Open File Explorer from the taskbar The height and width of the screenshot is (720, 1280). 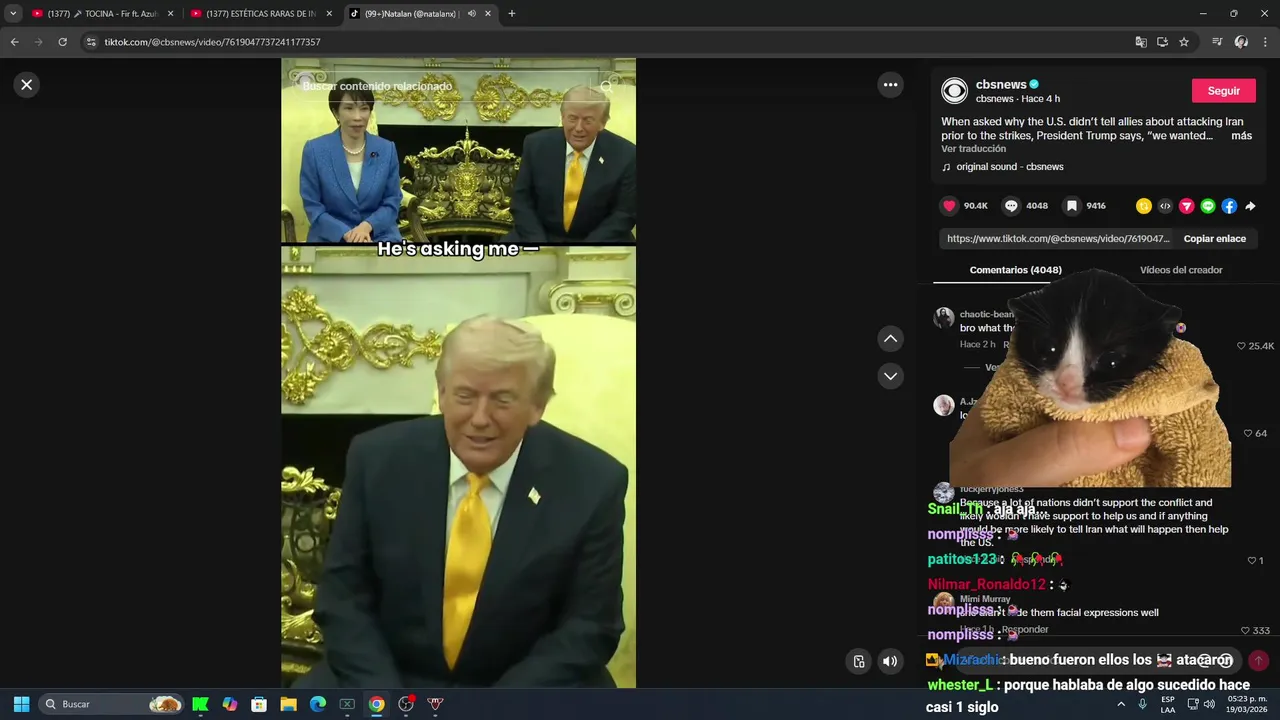point(288,704)
